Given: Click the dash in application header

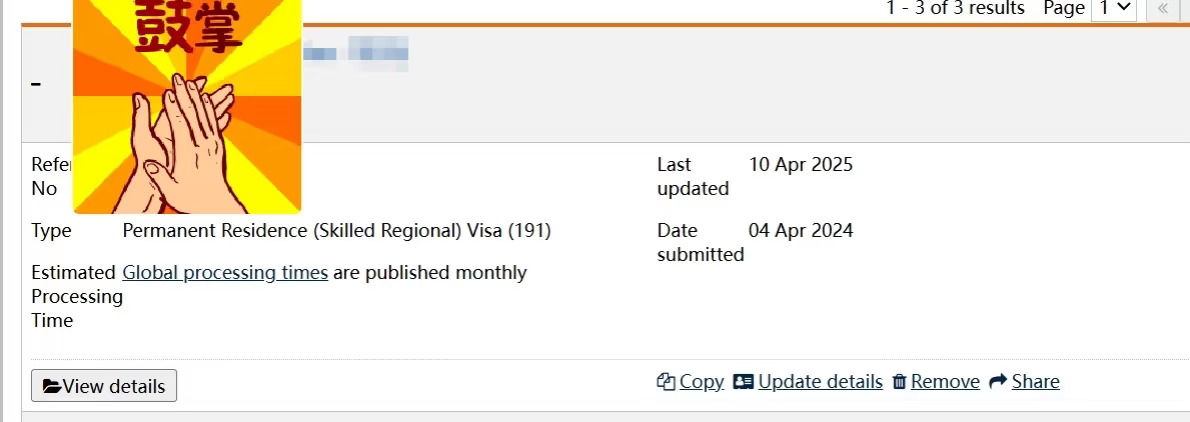Looking at the screenshot, I should pyautogui.click(x=36, y=83).
